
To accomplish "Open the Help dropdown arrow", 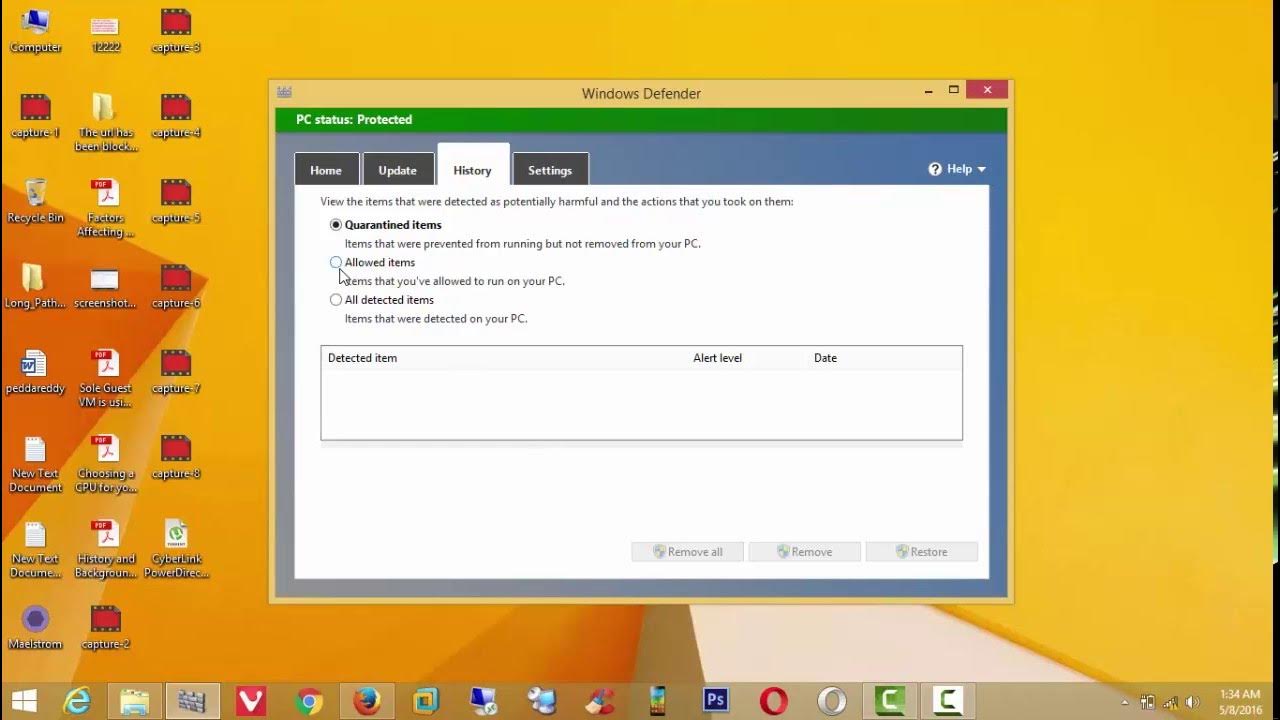I will (x=982, y=170).
